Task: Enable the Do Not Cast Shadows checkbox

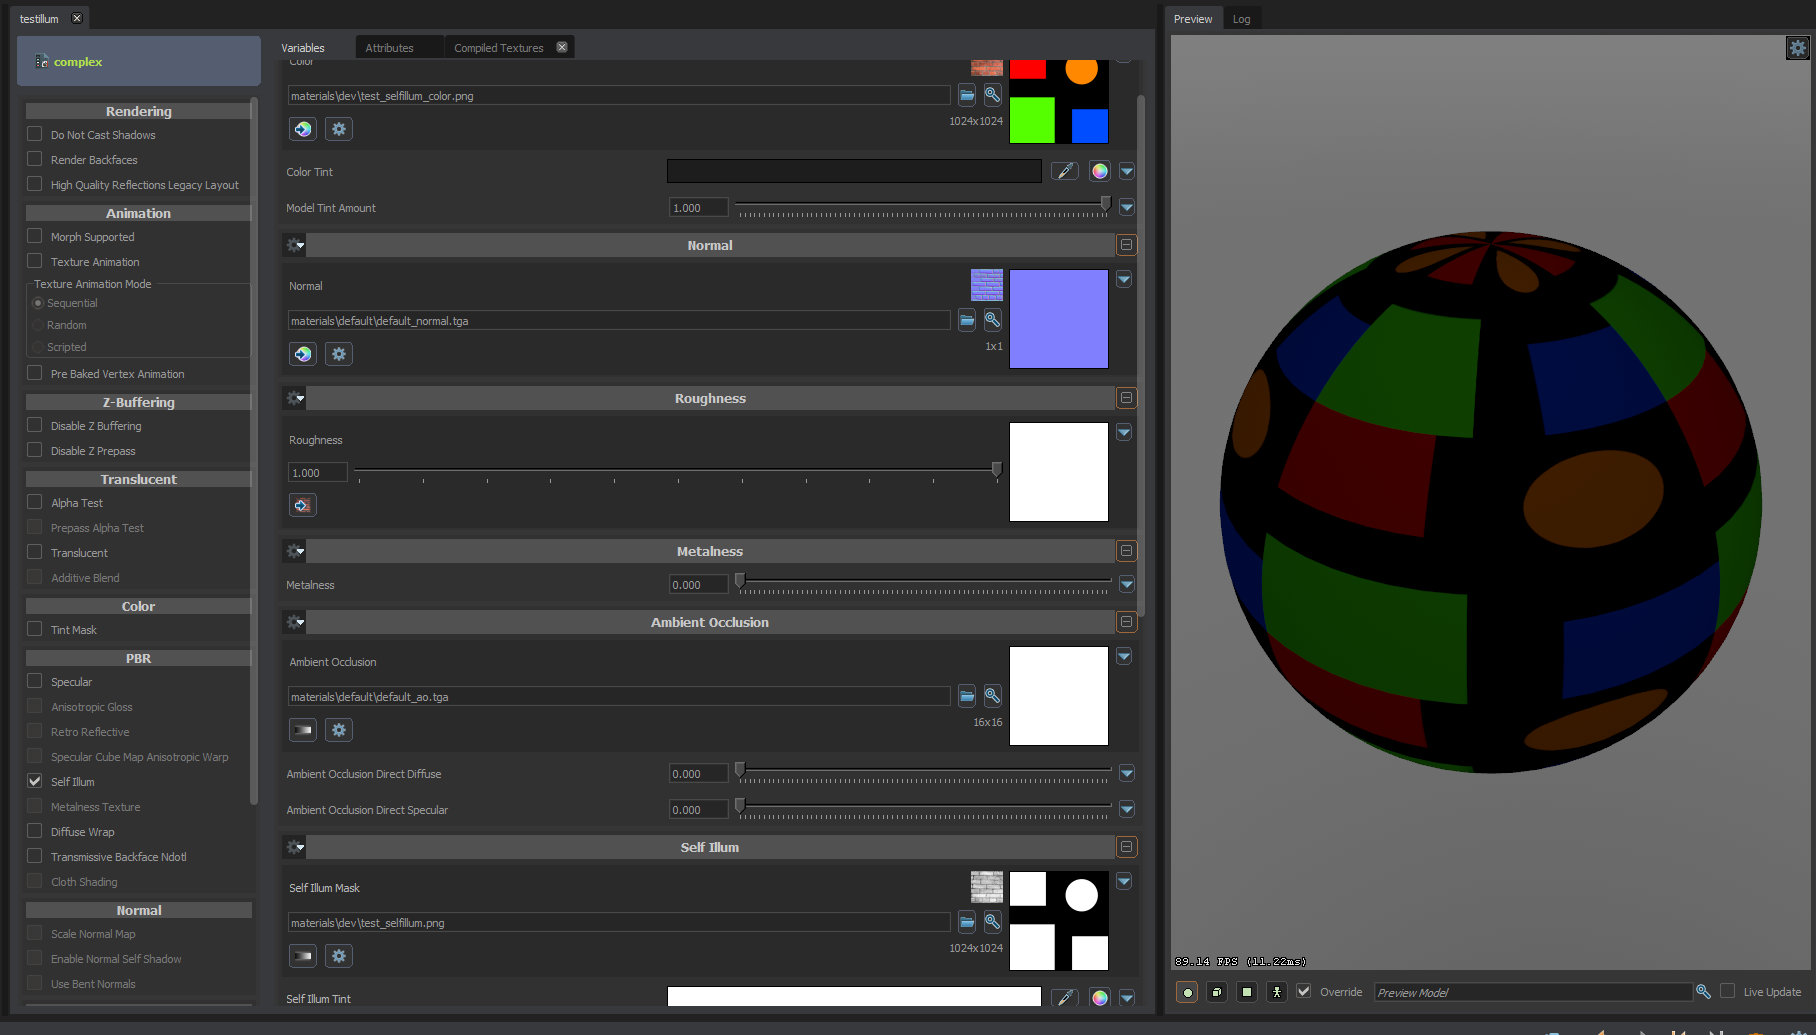Action: click(34, 134)
